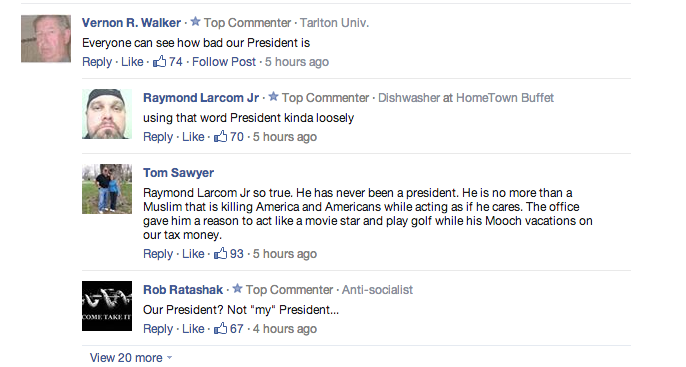Open Vernon R. Walker's profile picture
686x367 pixels.
click(46, 38)
